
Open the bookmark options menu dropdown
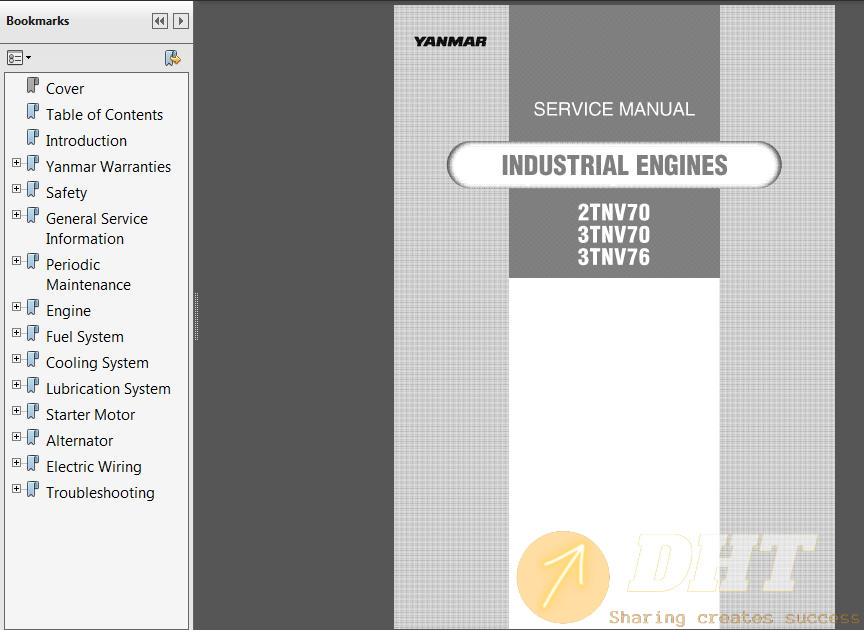(x=19, y=57)
